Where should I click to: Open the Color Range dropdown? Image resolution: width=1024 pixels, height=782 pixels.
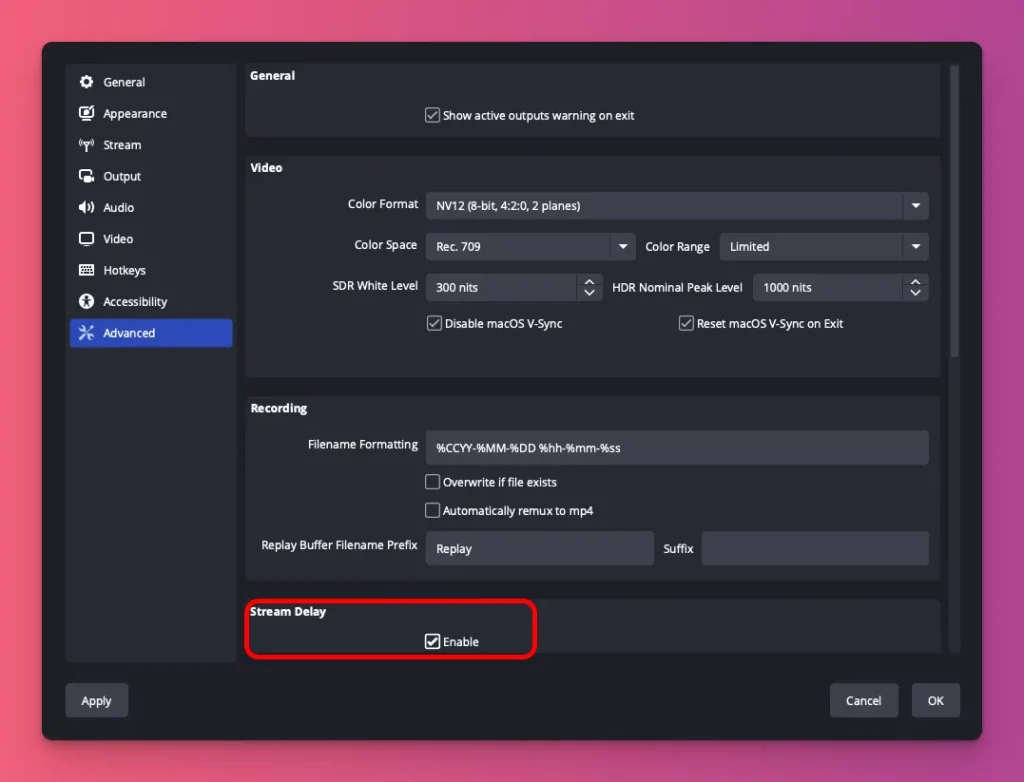[914, 246]
